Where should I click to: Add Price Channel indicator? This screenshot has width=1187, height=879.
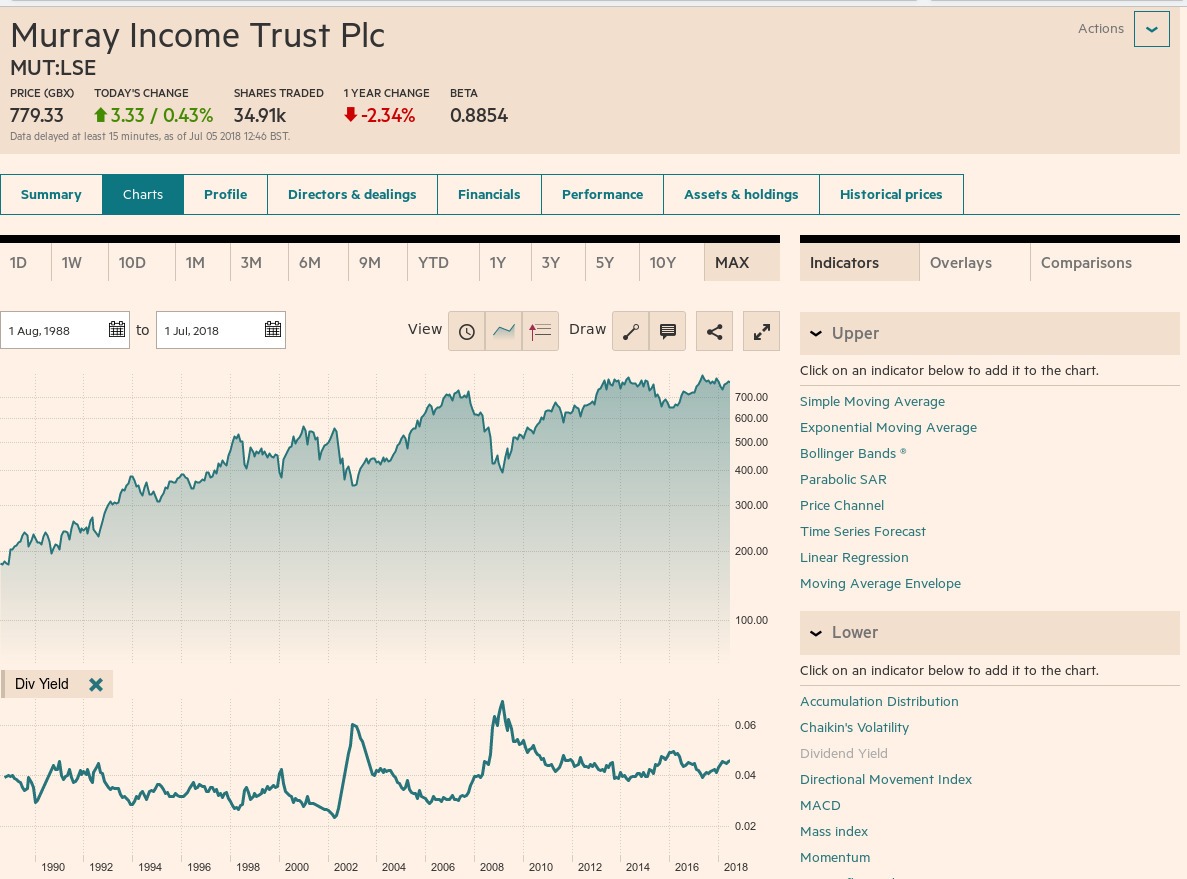coord(842,506)
